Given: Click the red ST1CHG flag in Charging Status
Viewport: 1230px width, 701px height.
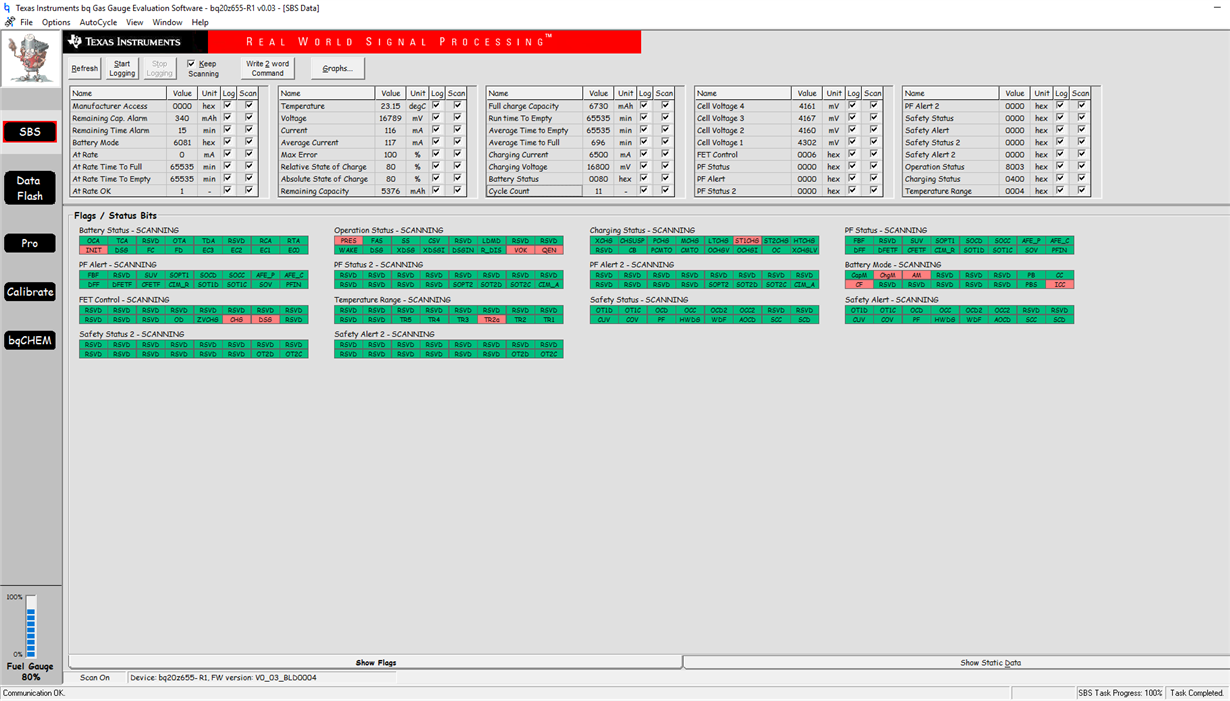Looking at the screenshot, I should [x=747, y=241].
